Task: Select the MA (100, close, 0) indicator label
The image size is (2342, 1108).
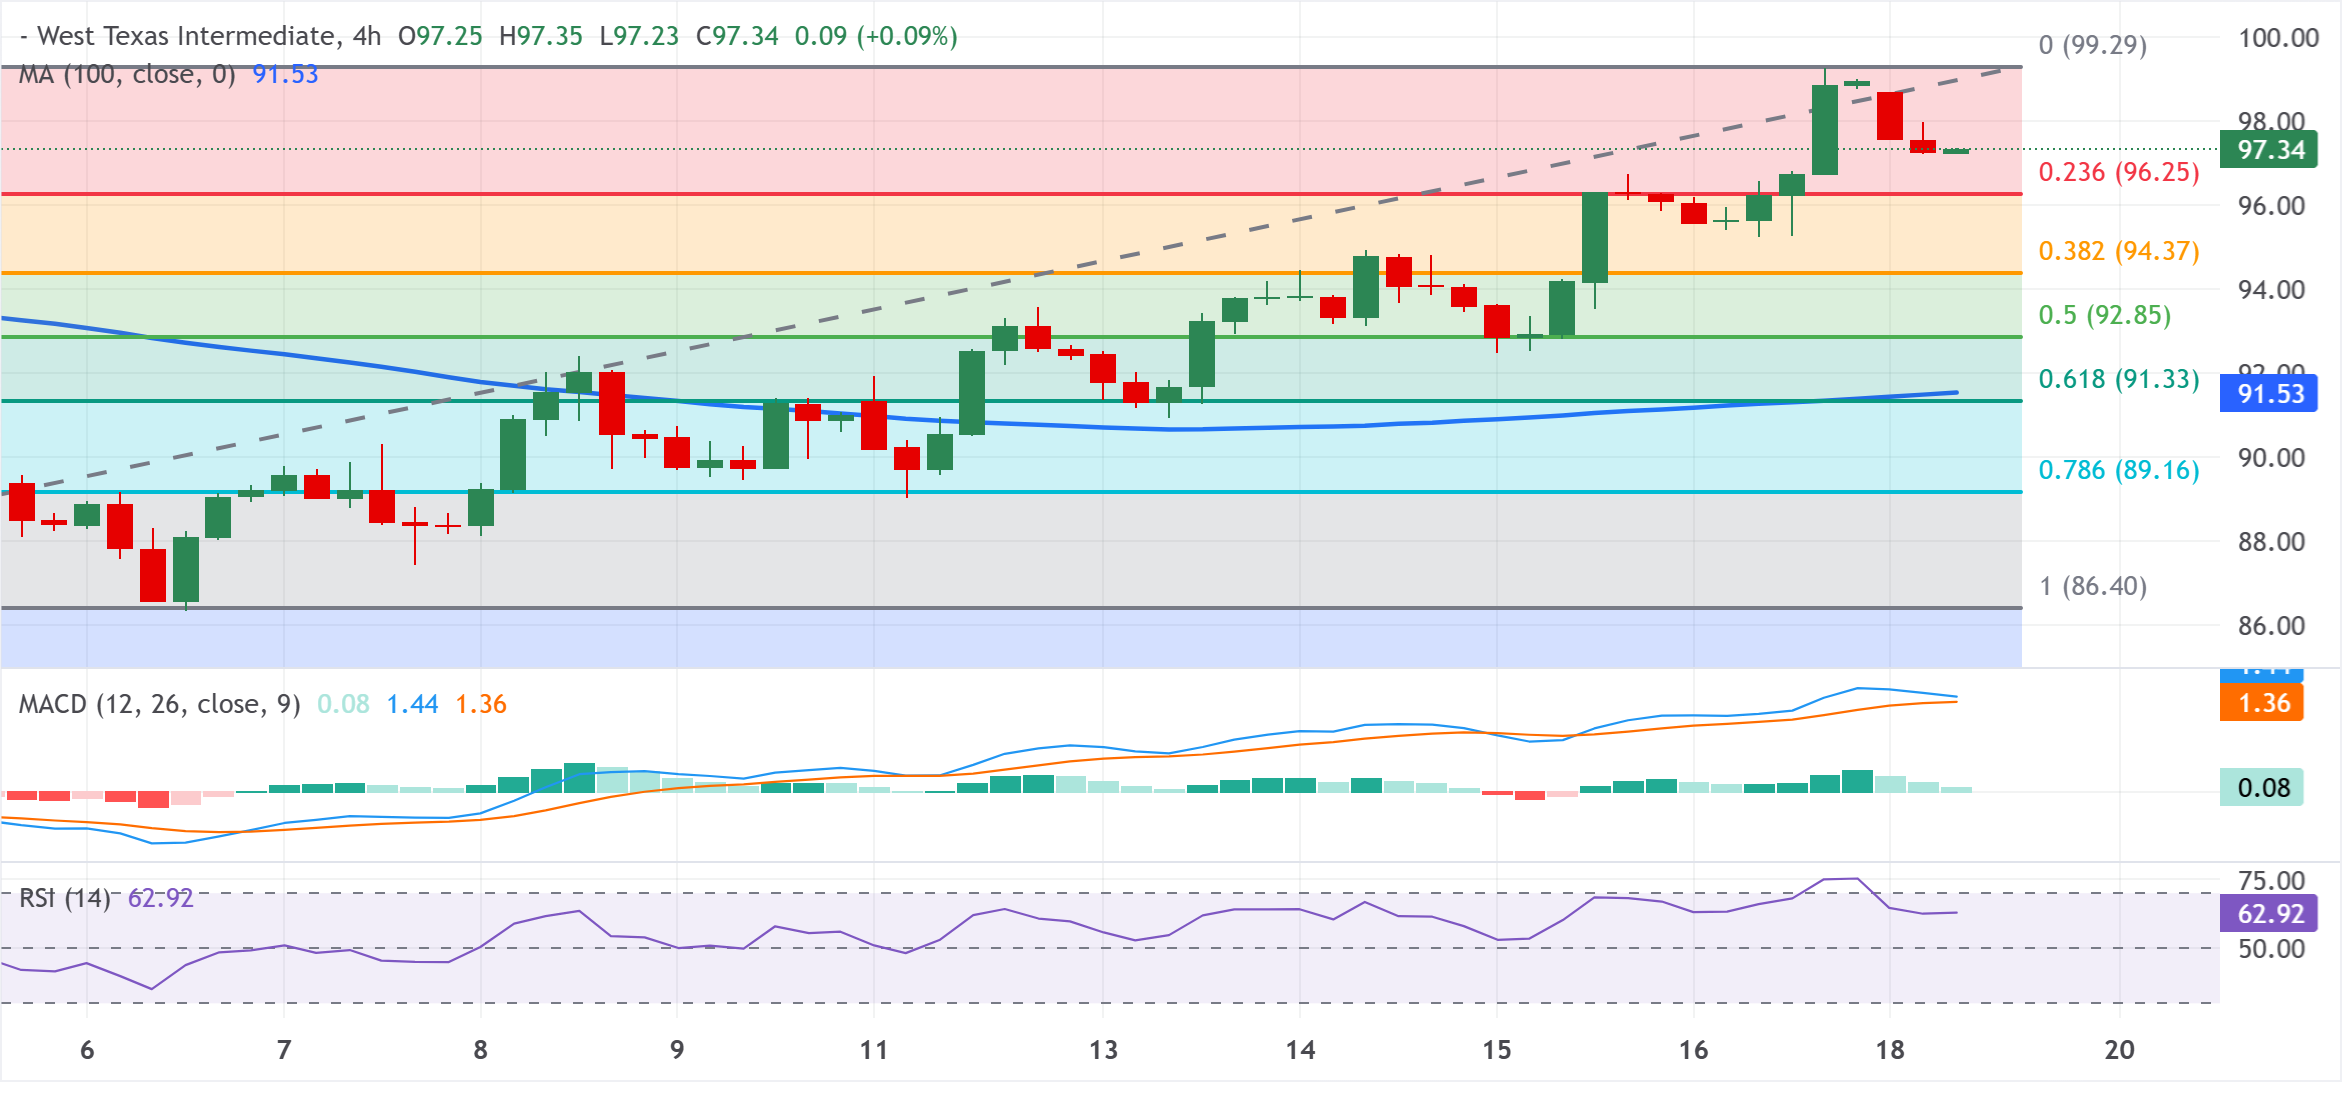Action: tap(127, 74)
